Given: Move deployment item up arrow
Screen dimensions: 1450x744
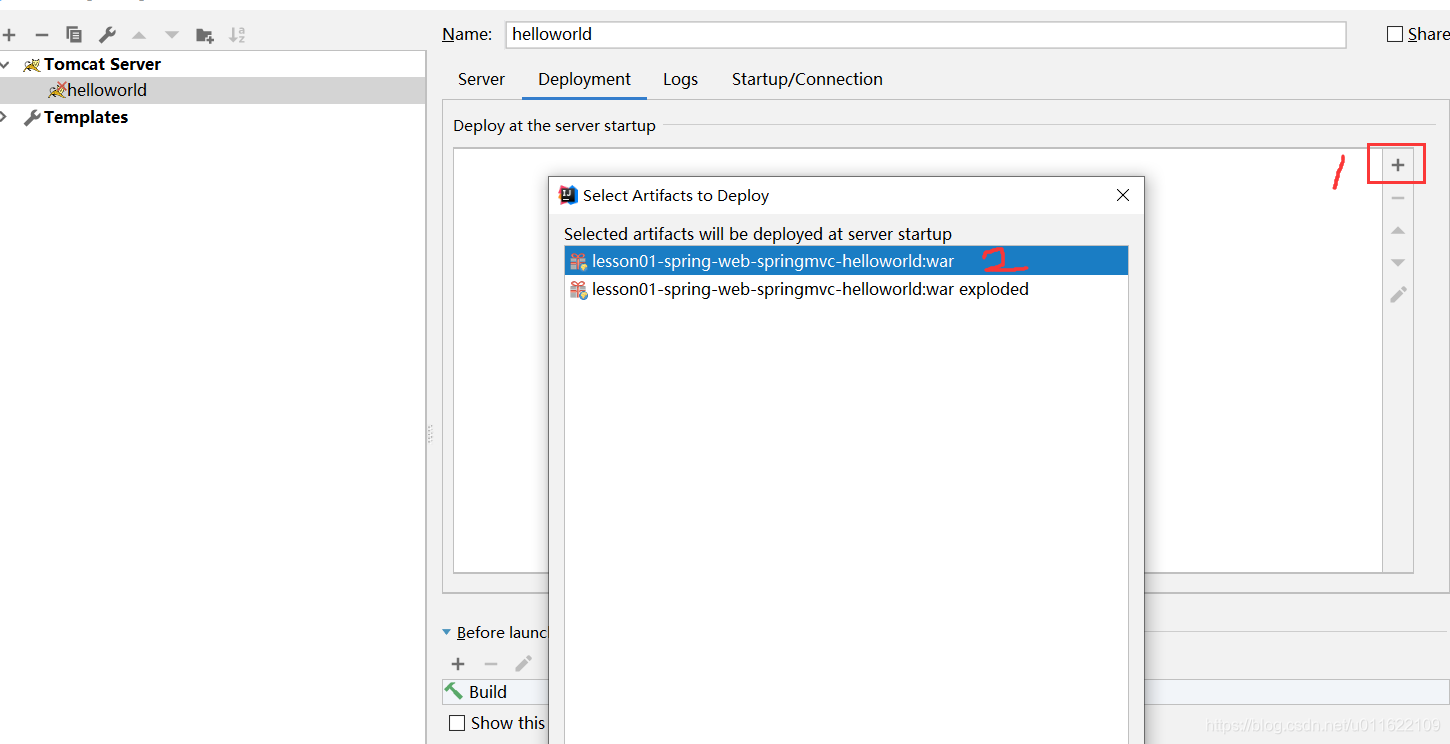Looking at the screenshot, I should tap(1398, 230).
